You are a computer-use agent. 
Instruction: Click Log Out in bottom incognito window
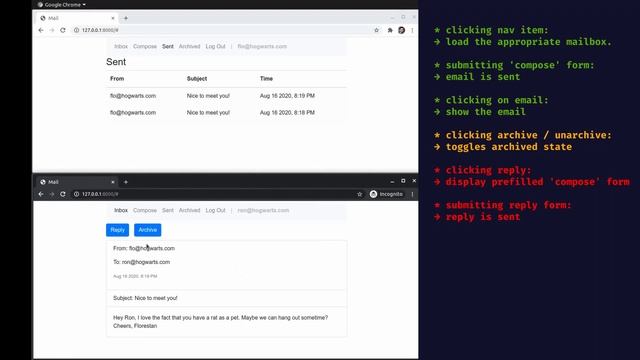pyautogui.click(x=216, y=210)
